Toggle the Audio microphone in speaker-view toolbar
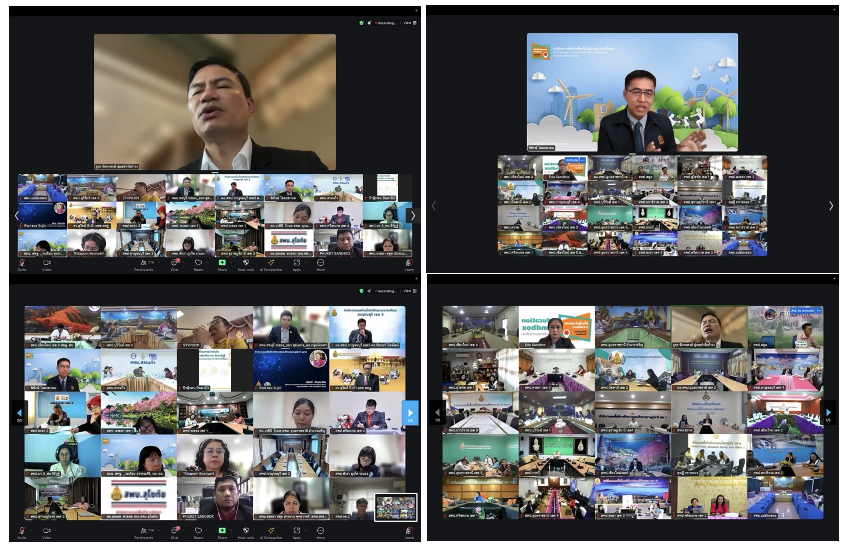This screenshot has width=848, height=548. (21, 264)
